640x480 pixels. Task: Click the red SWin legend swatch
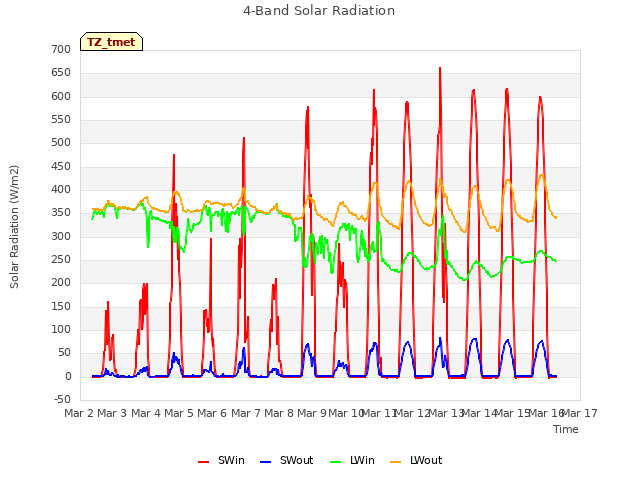(203, 462)
